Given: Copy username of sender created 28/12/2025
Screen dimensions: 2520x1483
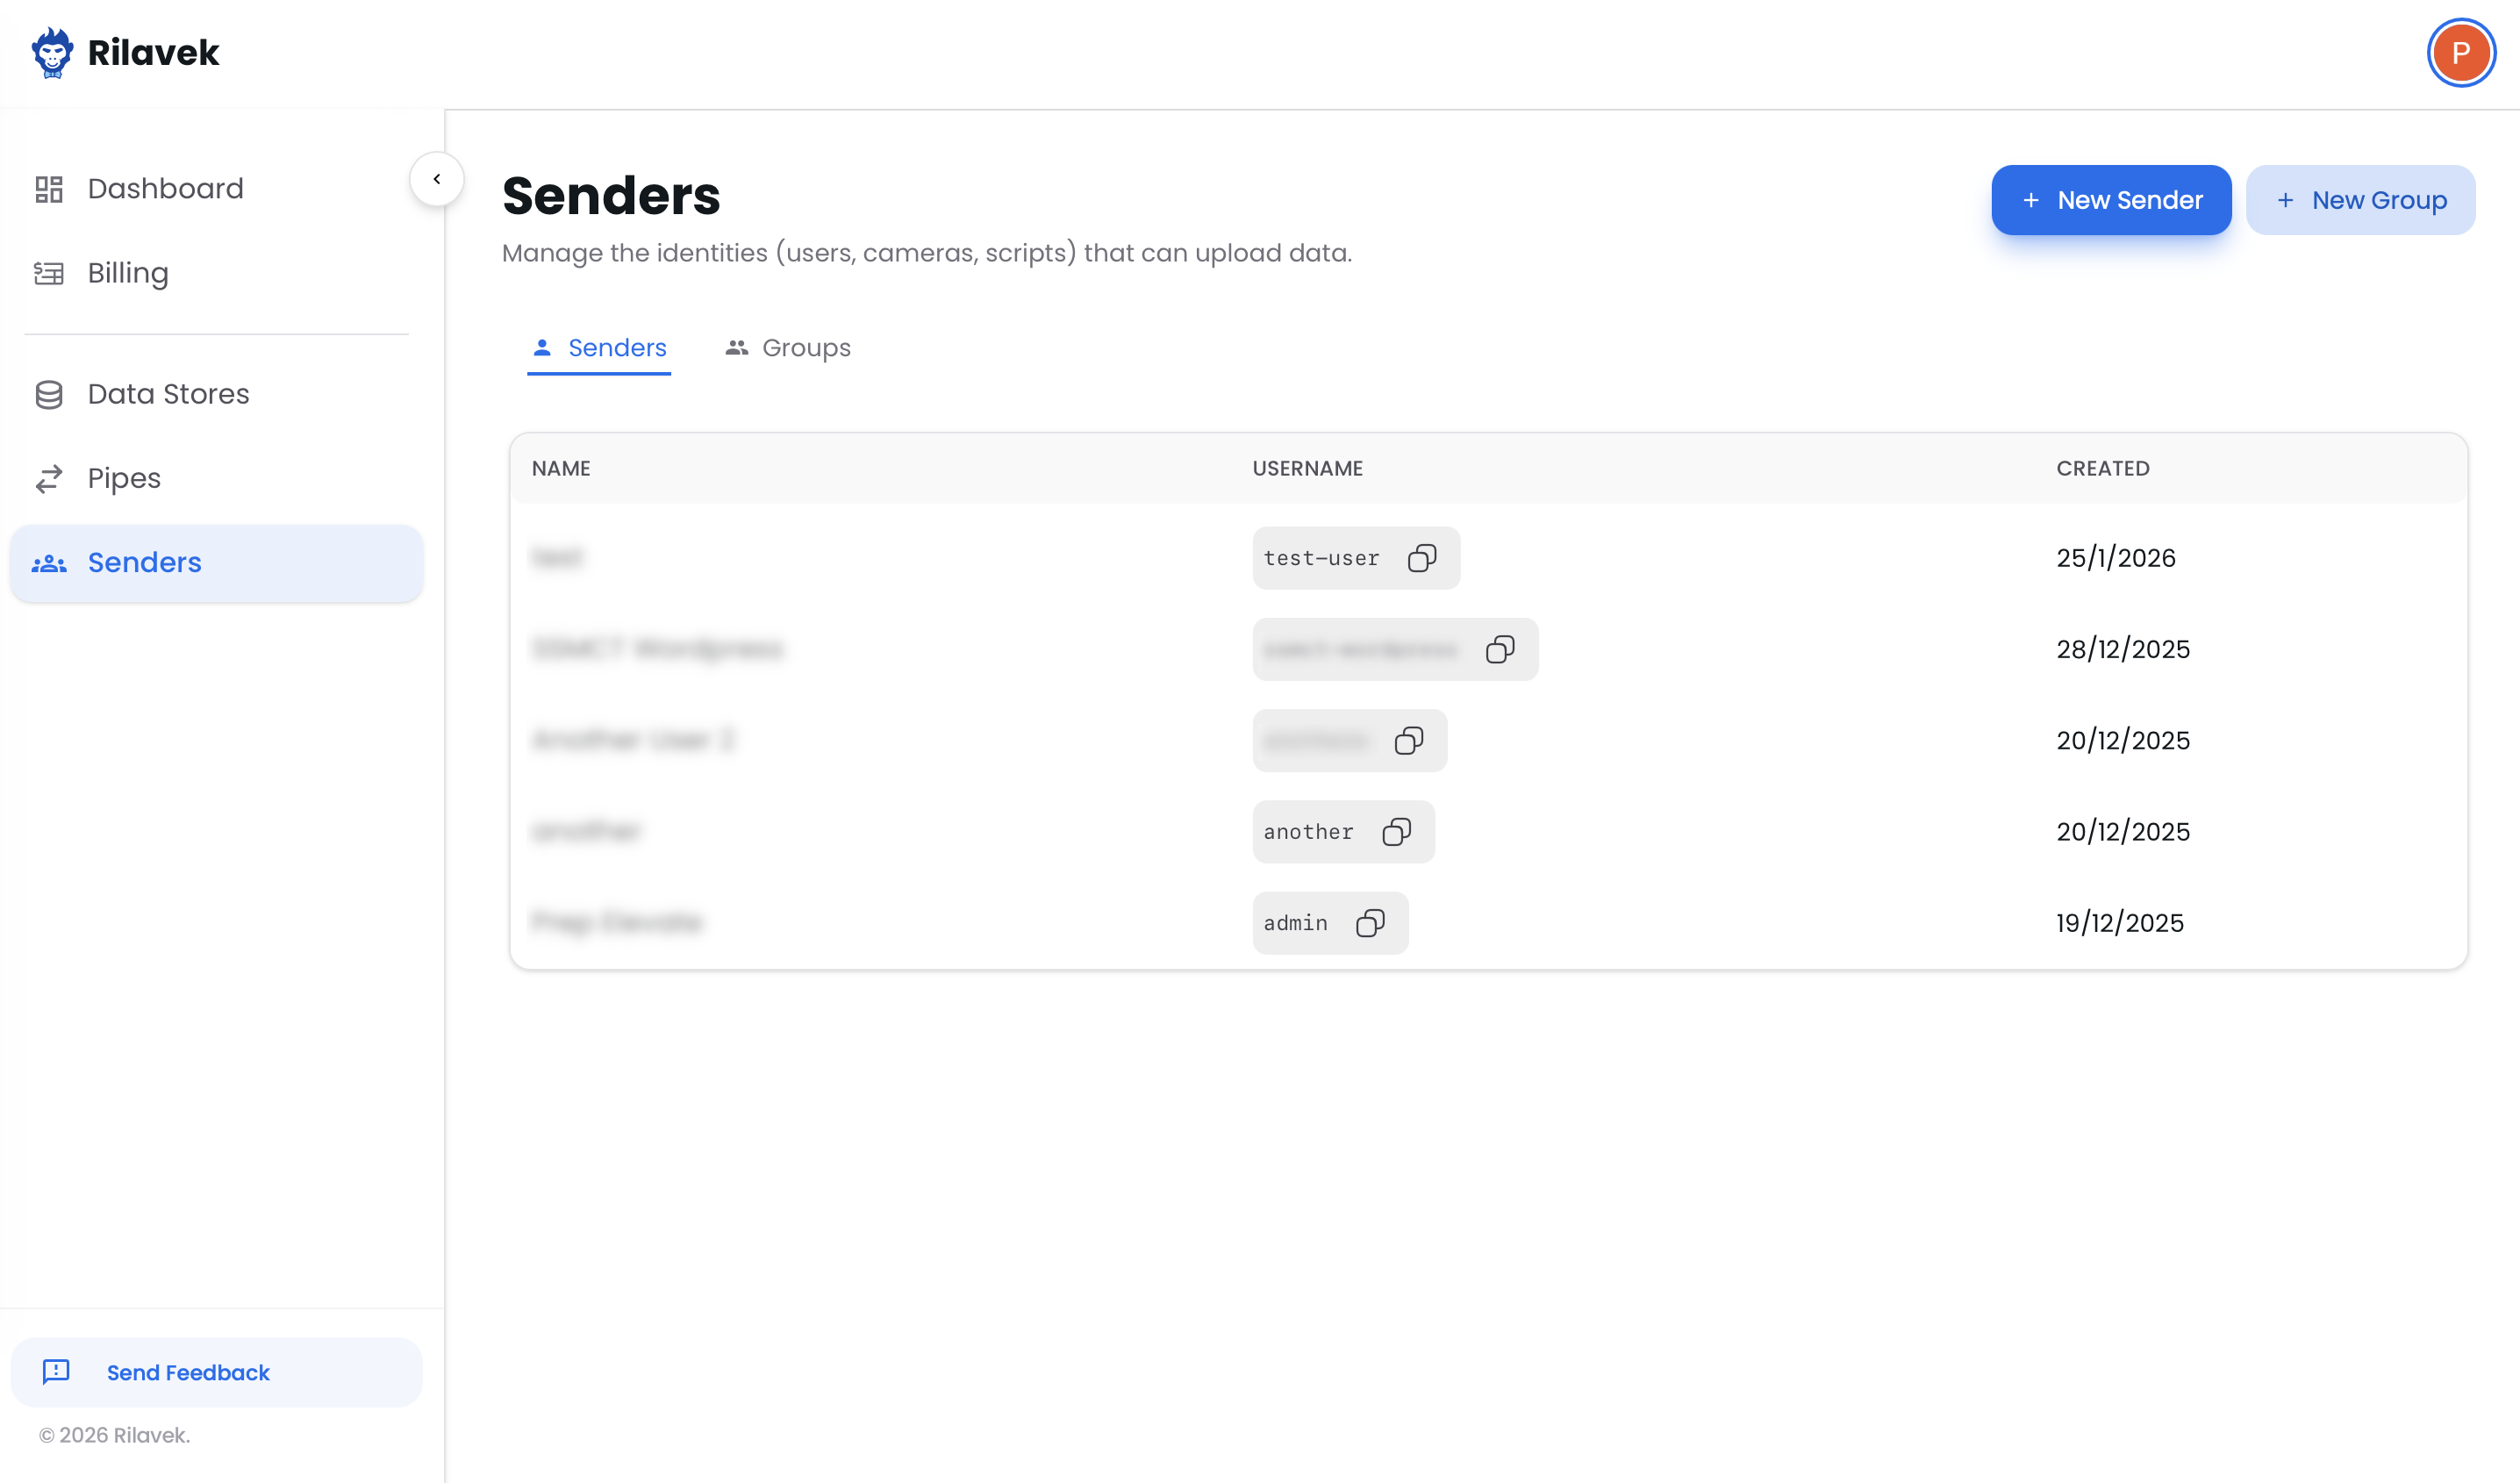Looking at the screenshot, I should [1500, 650].
